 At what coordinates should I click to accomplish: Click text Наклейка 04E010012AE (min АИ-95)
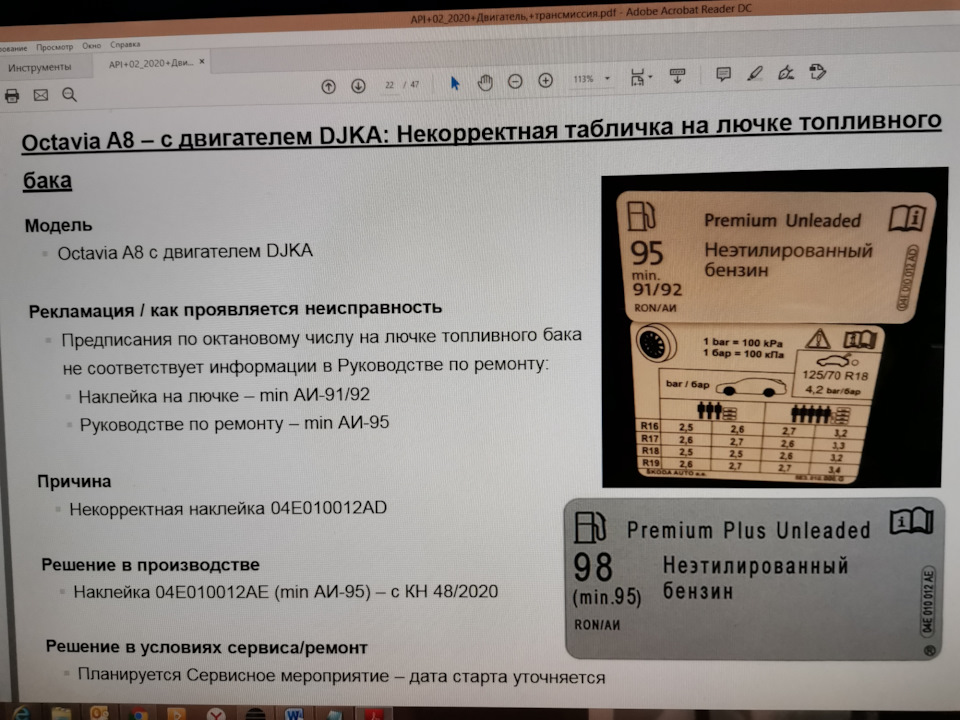pos(285,591)
